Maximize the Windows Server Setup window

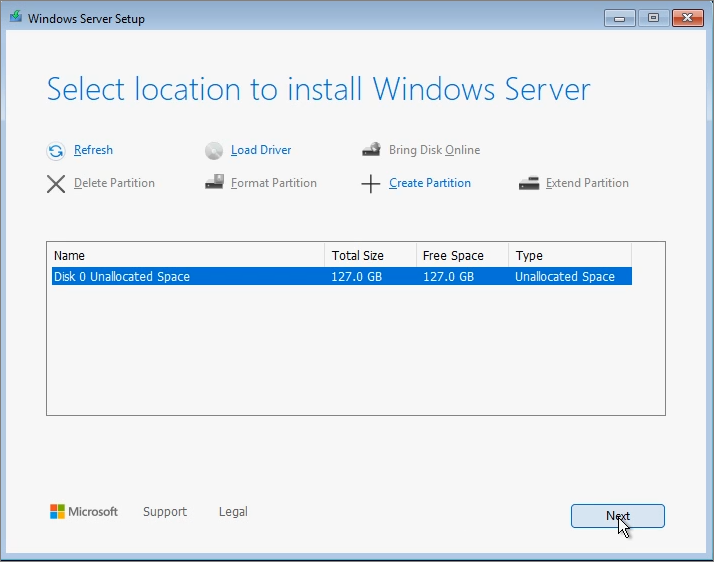coord(653,18)
